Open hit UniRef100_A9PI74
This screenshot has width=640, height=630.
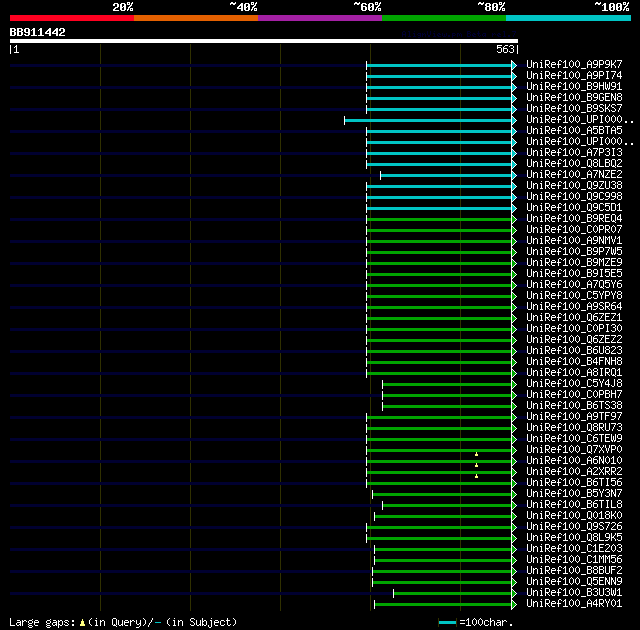(x=574, y=75)
